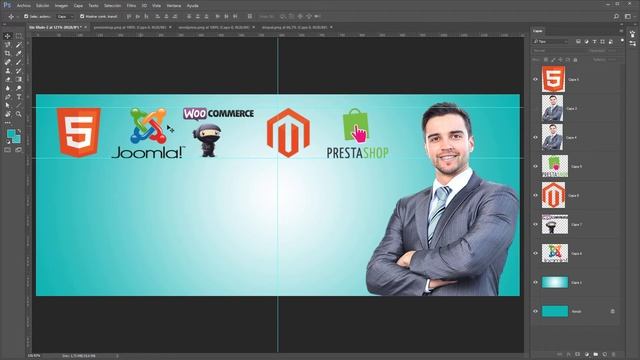
Task: Select Capa 1 gradient layer thumbnail
Action: (555, 282)
